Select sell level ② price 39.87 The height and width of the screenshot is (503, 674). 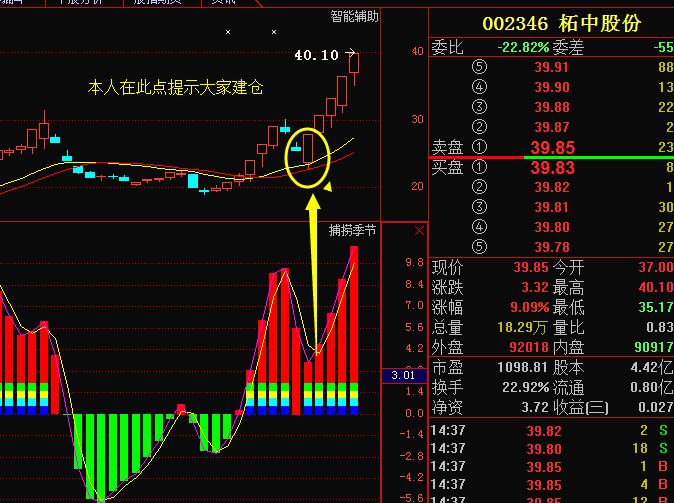[x=551, y=127]
